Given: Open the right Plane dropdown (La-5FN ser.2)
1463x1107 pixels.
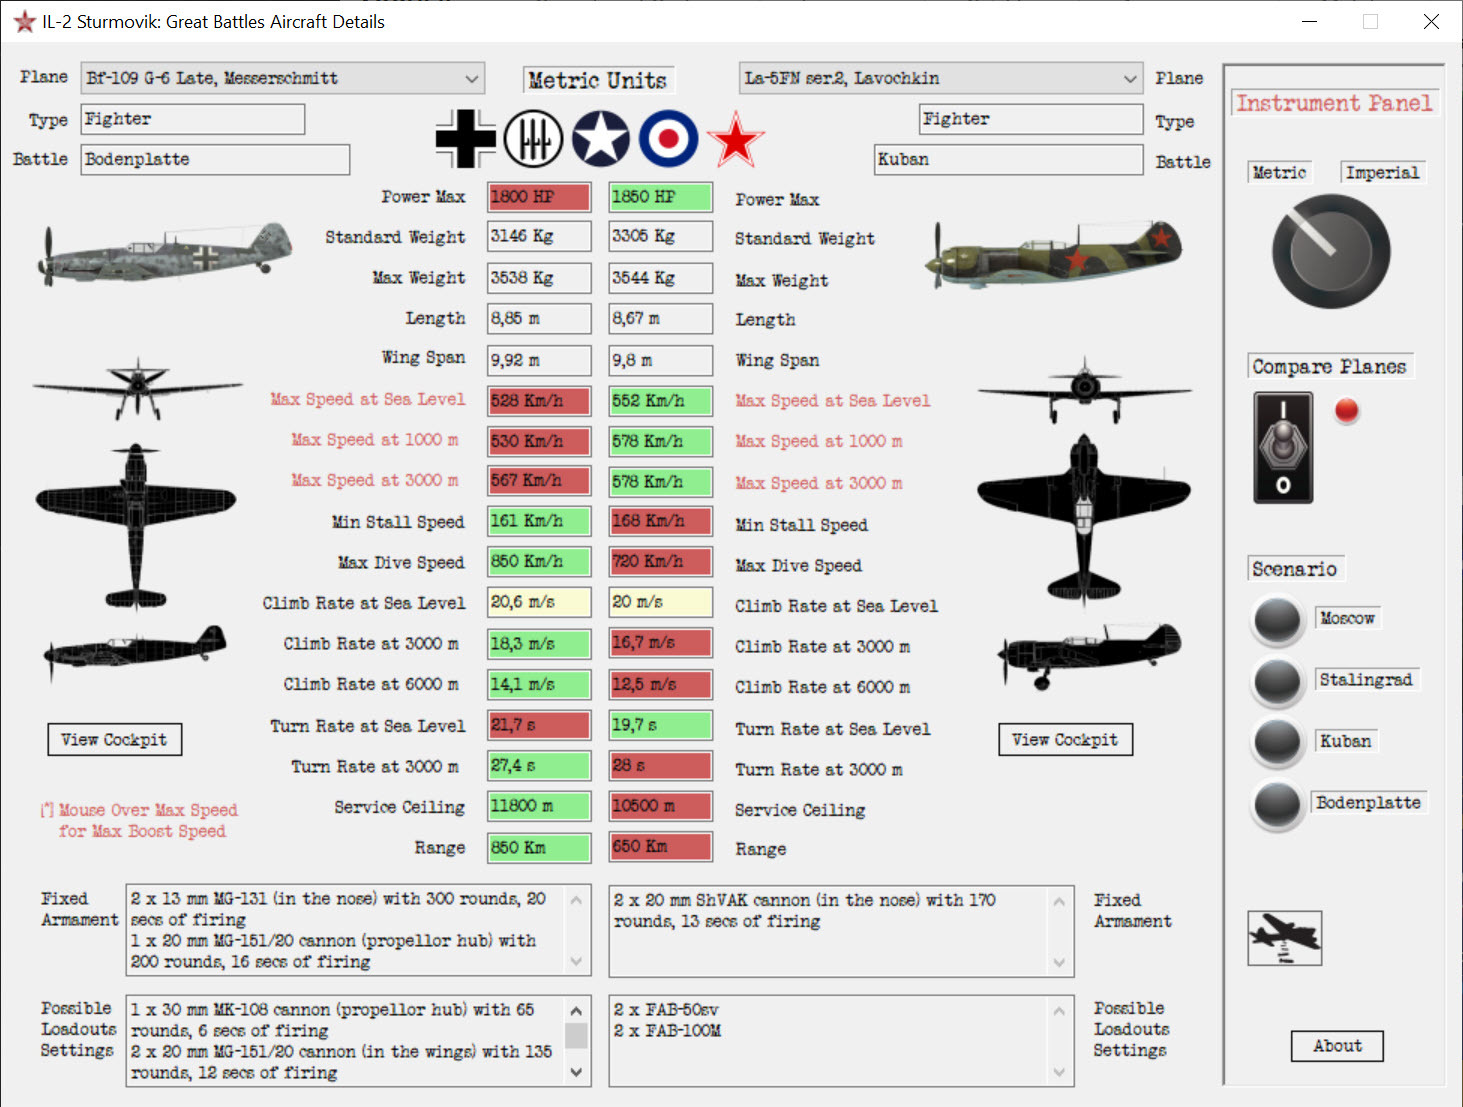Looking at the screenshot, I should (941, 78).
